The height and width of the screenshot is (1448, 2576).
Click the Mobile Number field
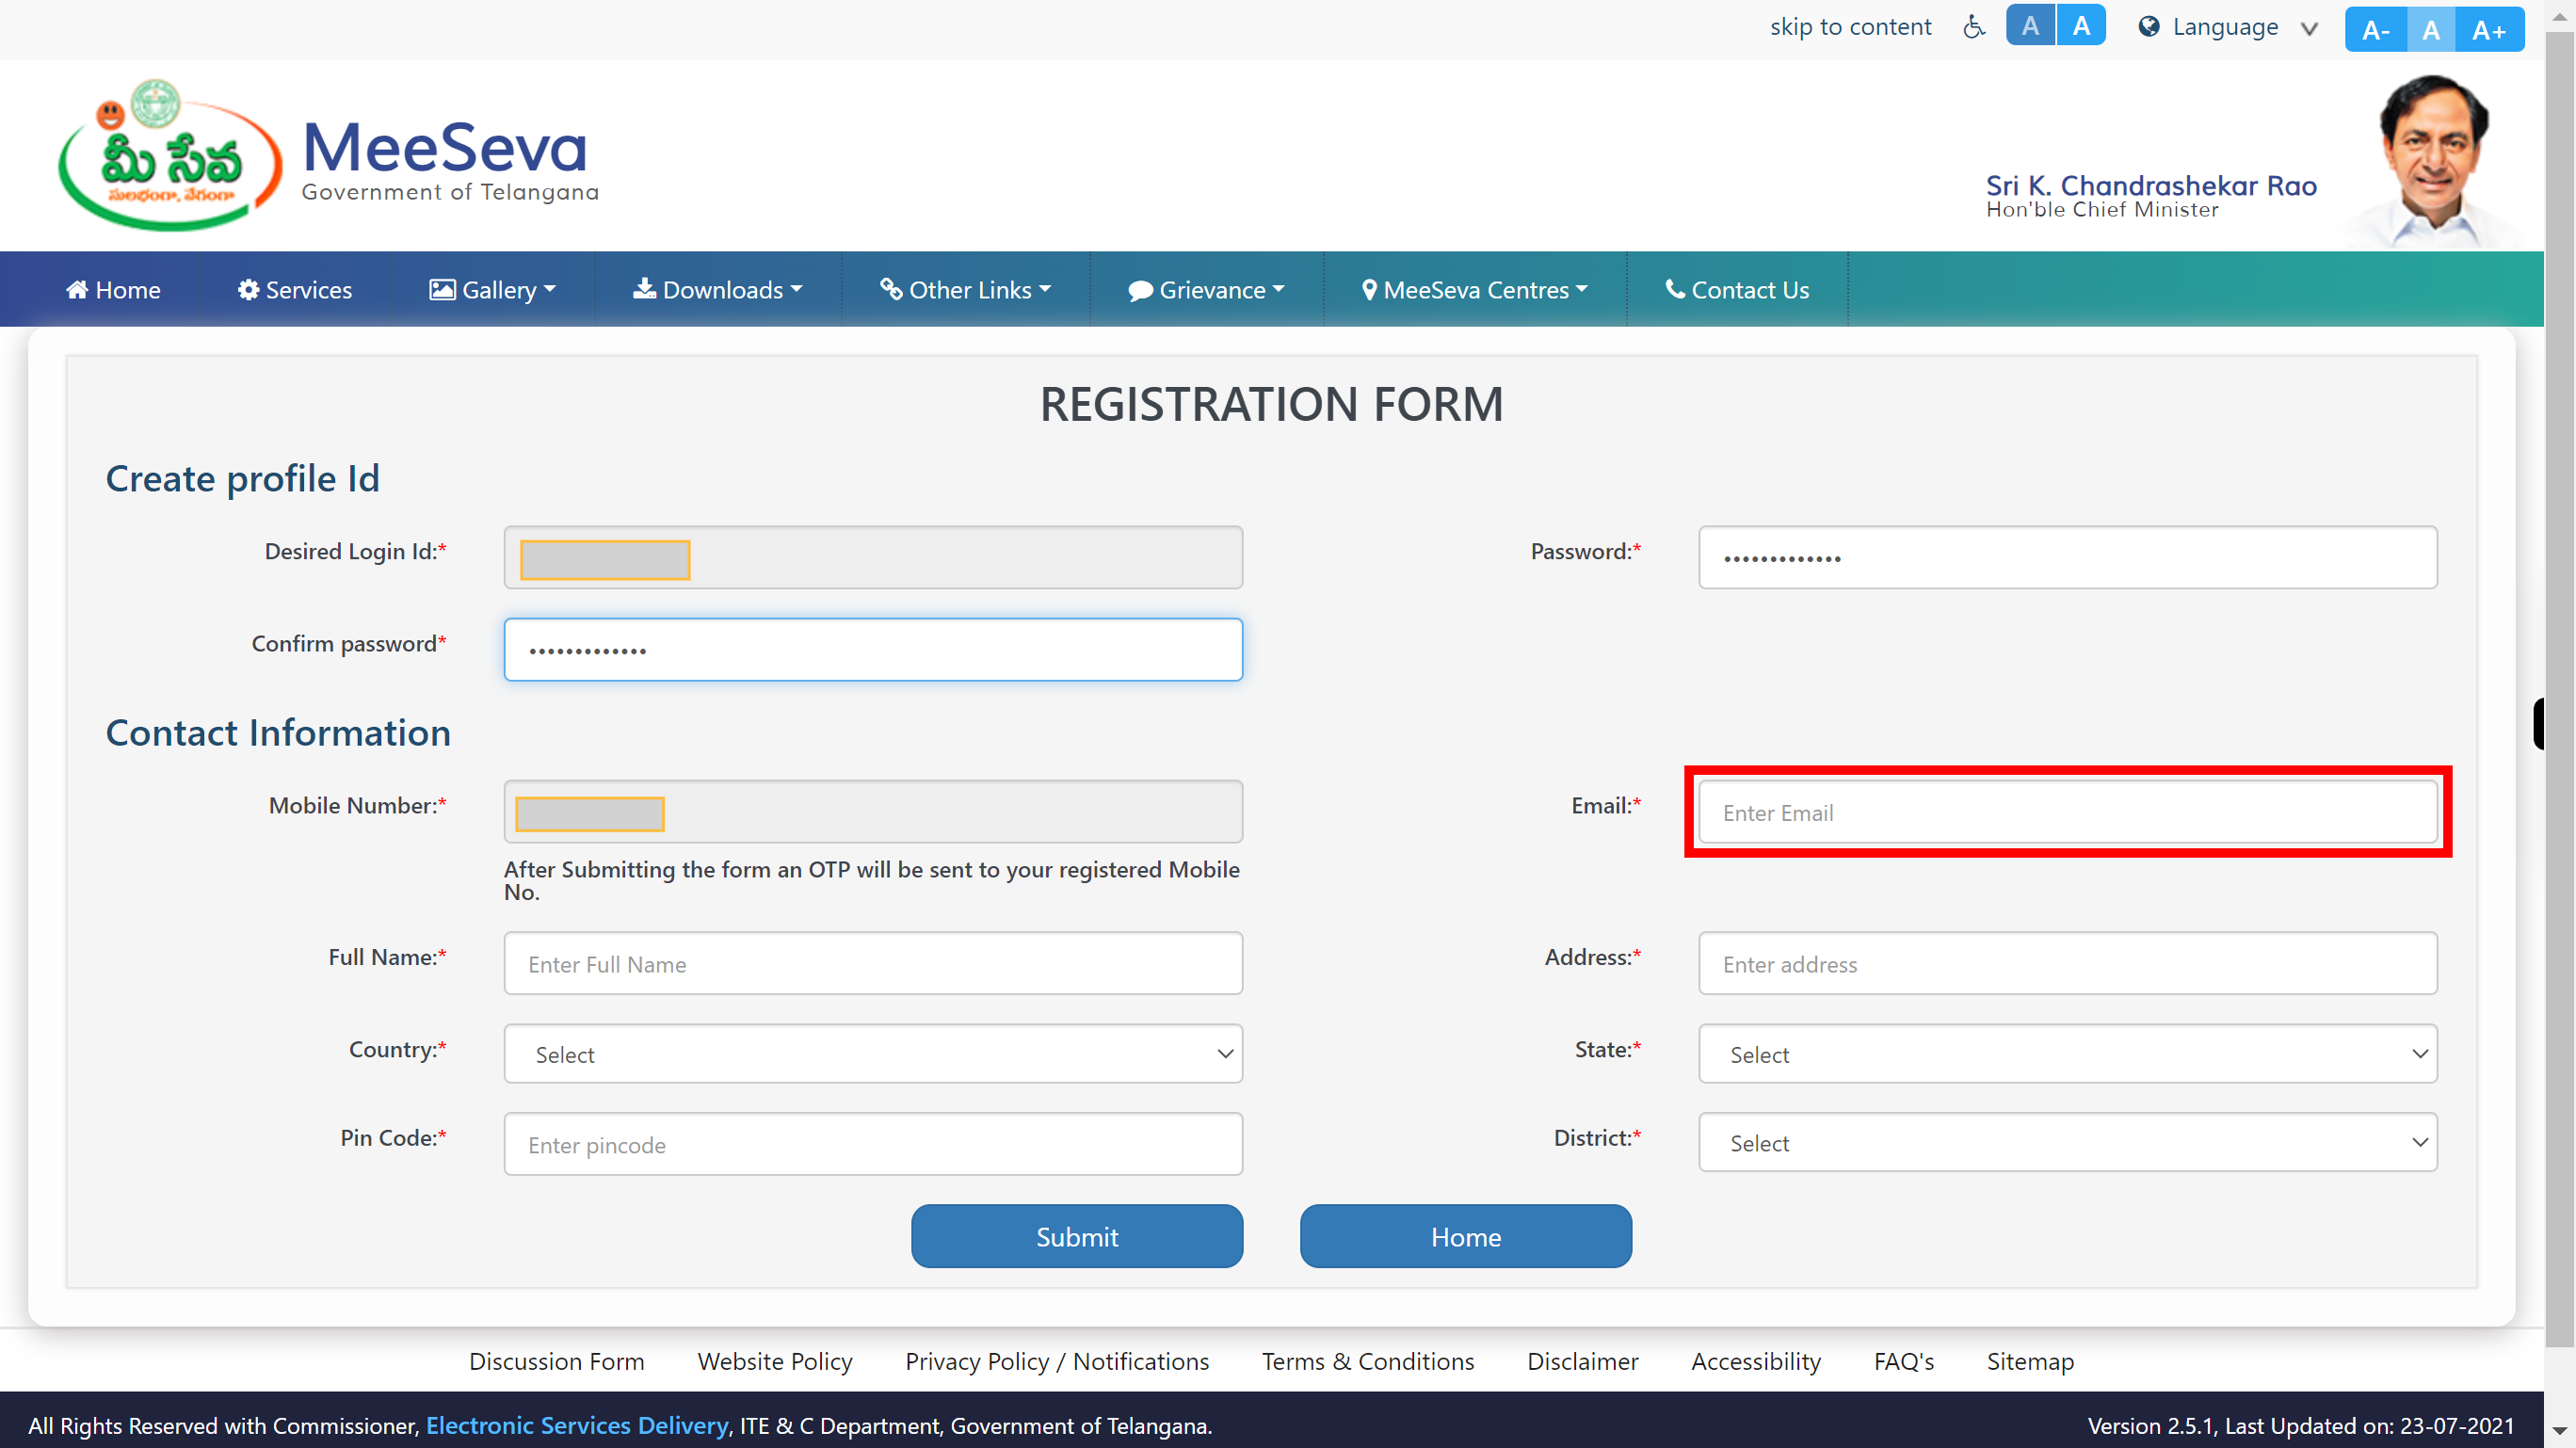point(873,812)
